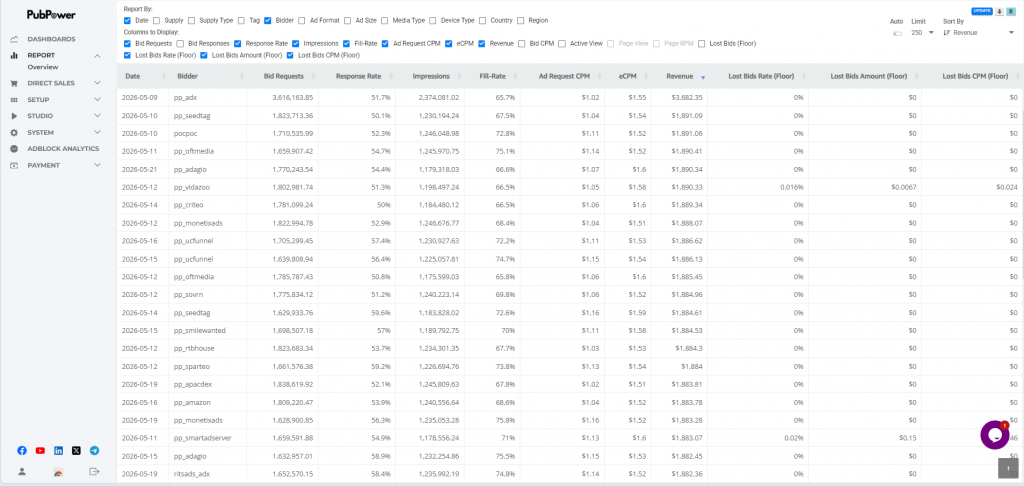The height and width of the screenshot is (486, 1024).
Task: Open the X (Twitter) social icon
Action: 76,451
